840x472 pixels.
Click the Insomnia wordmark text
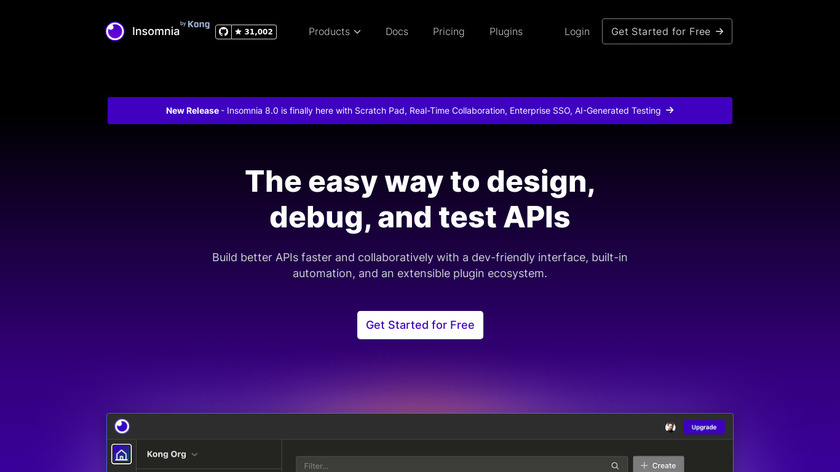point(156,32)
